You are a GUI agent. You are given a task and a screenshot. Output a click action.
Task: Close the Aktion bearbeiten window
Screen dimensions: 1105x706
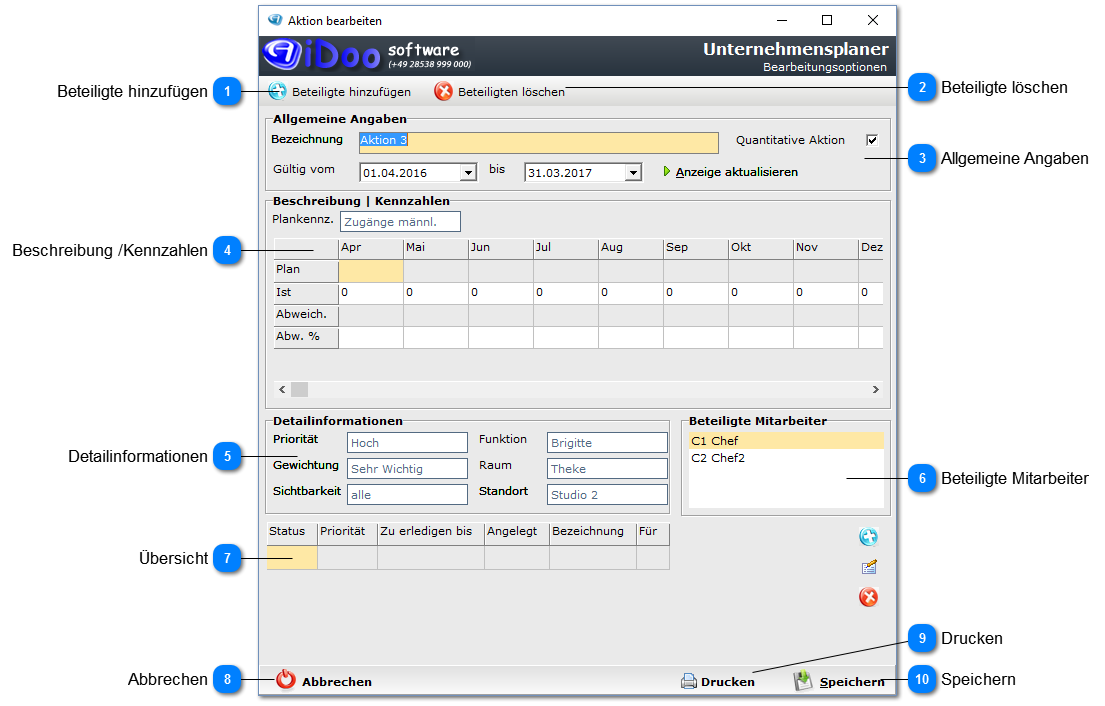(872, 20)
